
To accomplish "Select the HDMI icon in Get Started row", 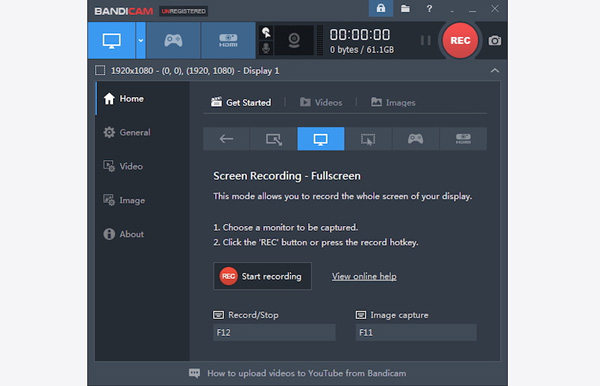I will (x=463, y=139).
